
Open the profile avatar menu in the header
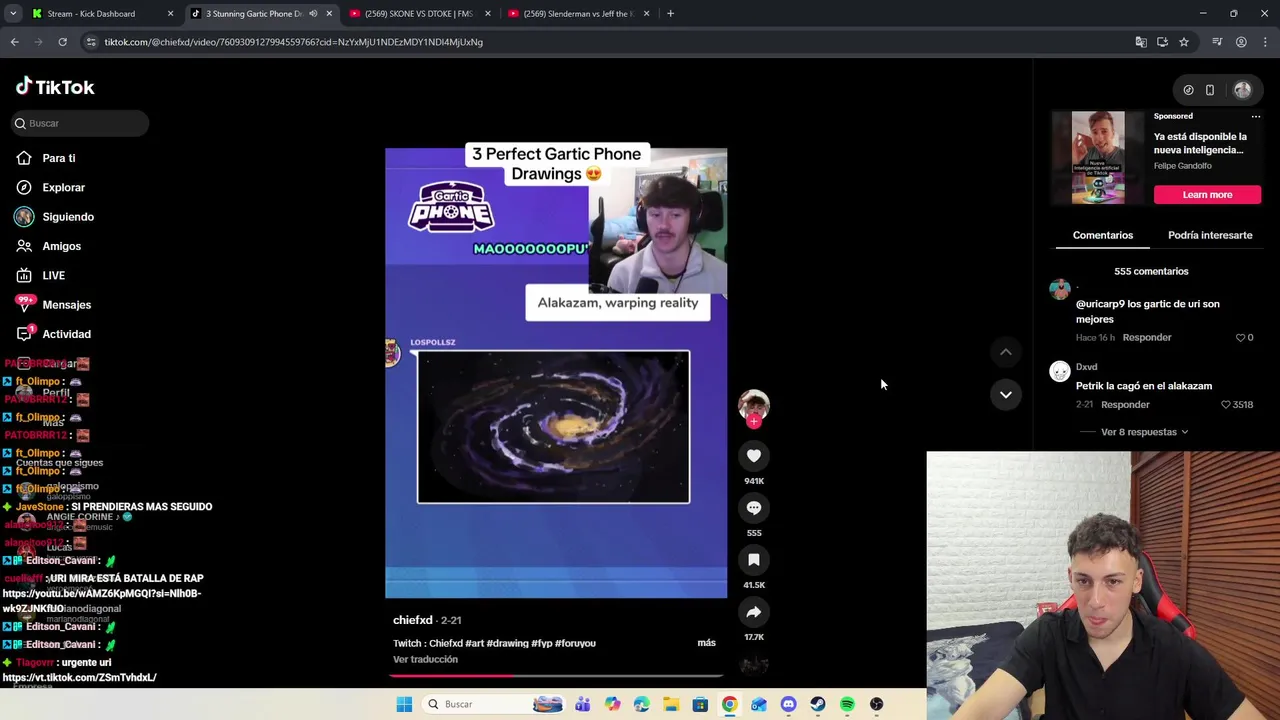tap(1242, 90)
